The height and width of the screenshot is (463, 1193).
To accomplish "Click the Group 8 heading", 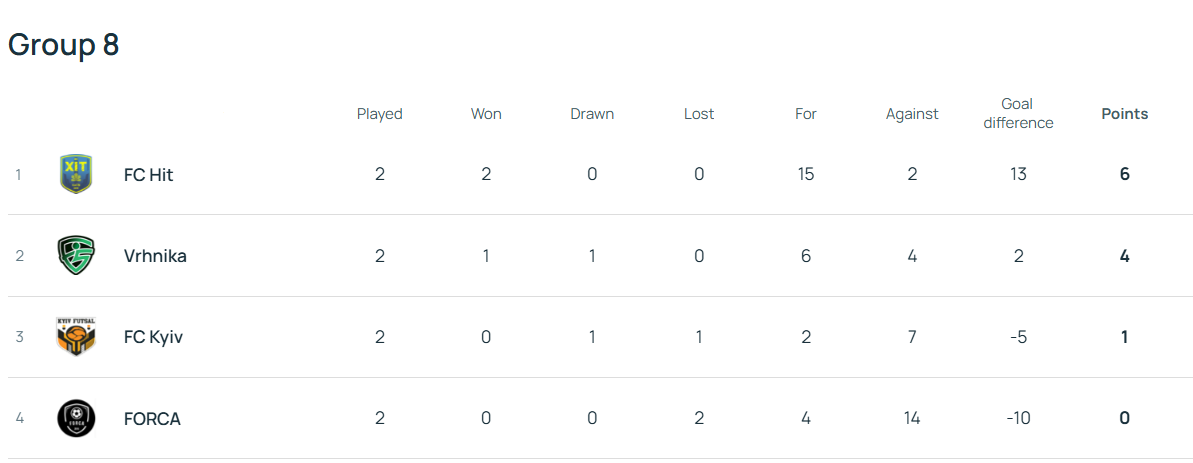I will click(64, 45).
